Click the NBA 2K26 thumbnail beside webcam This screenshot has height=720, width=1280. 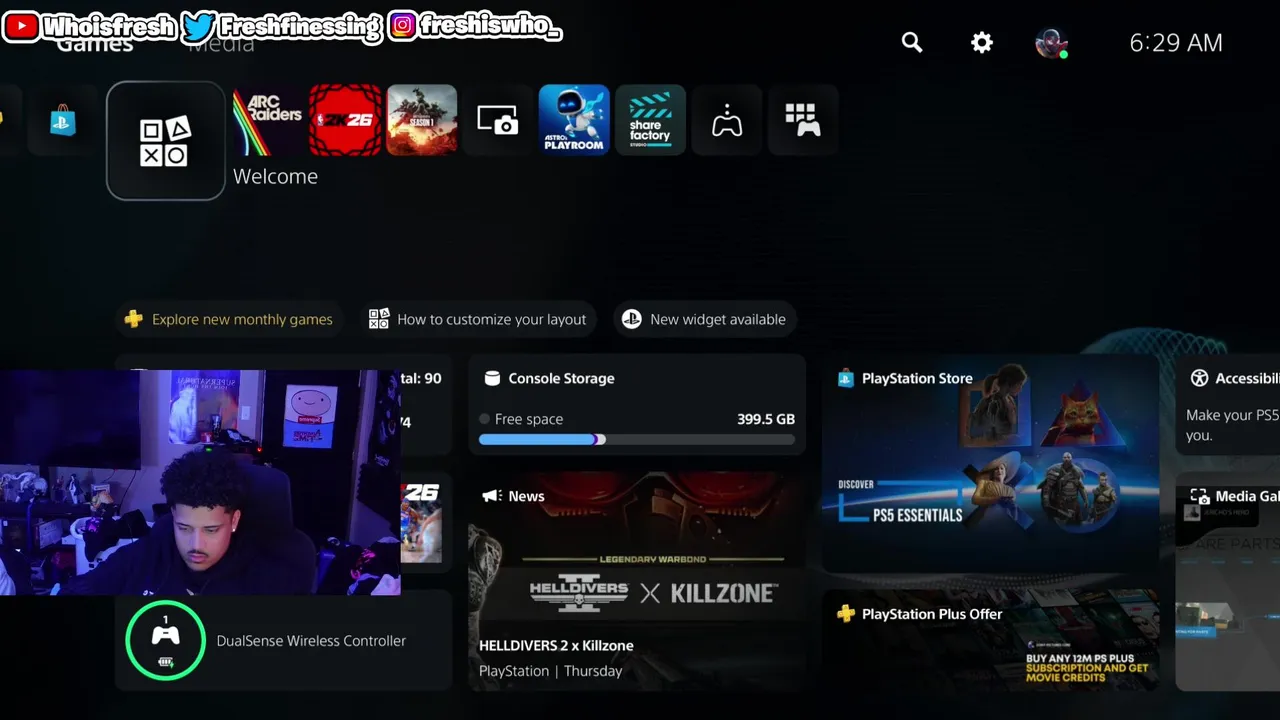(421, 522)
